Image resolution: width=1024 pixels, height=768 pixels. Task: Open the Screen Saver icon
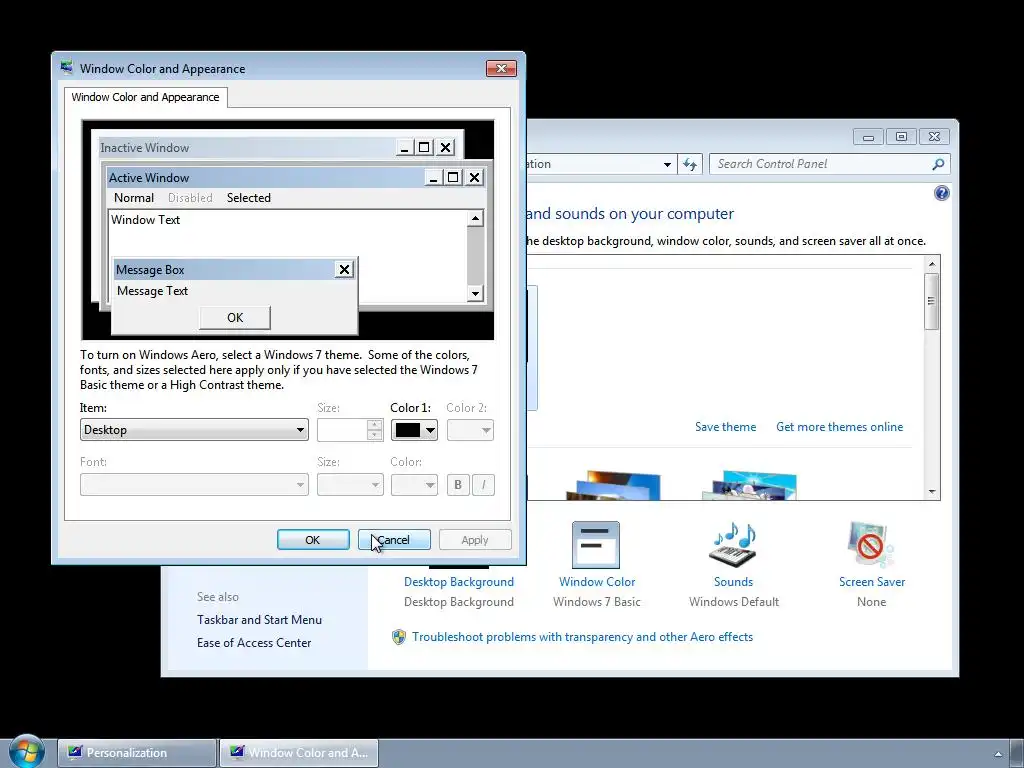[871, 545]
